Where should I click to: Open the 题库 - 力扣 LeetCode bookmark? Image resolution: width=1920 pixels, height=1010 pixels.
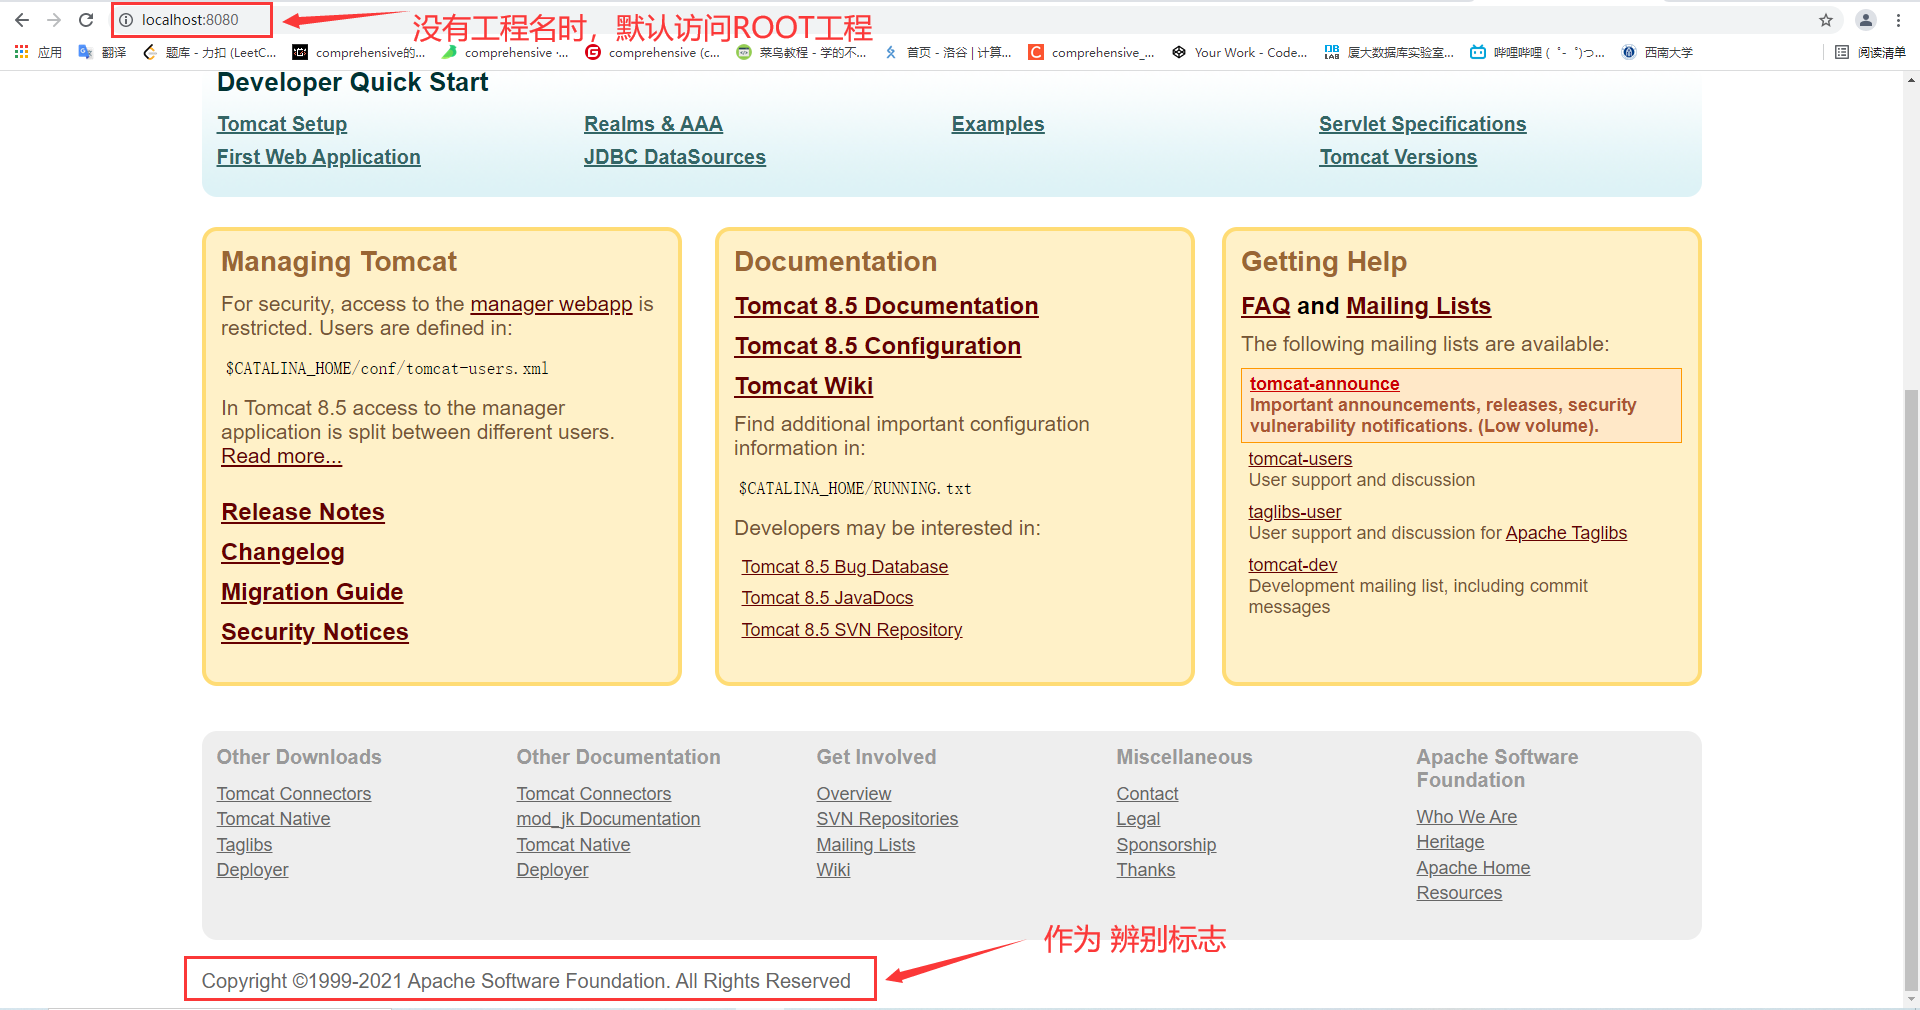click(209, 52)
